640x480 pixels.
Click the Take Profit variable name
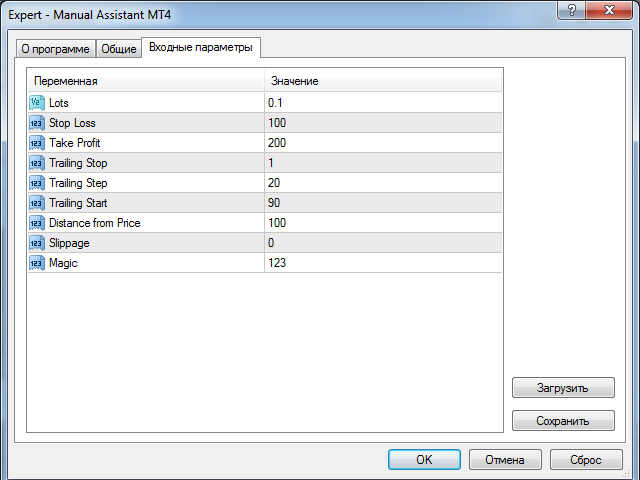tap(75, 143)
